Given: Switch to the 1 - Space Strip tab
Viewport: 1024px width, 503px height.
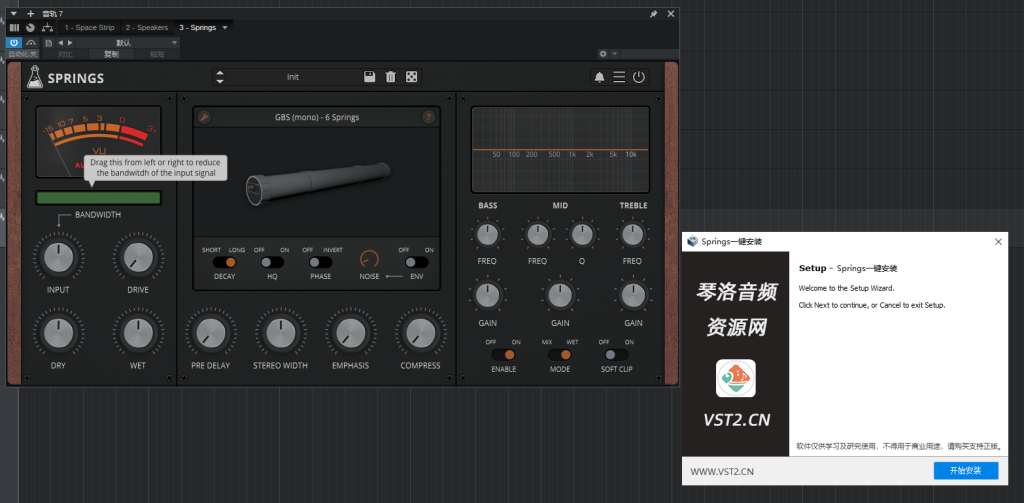Looking at the screenshot, I should 88,27.
